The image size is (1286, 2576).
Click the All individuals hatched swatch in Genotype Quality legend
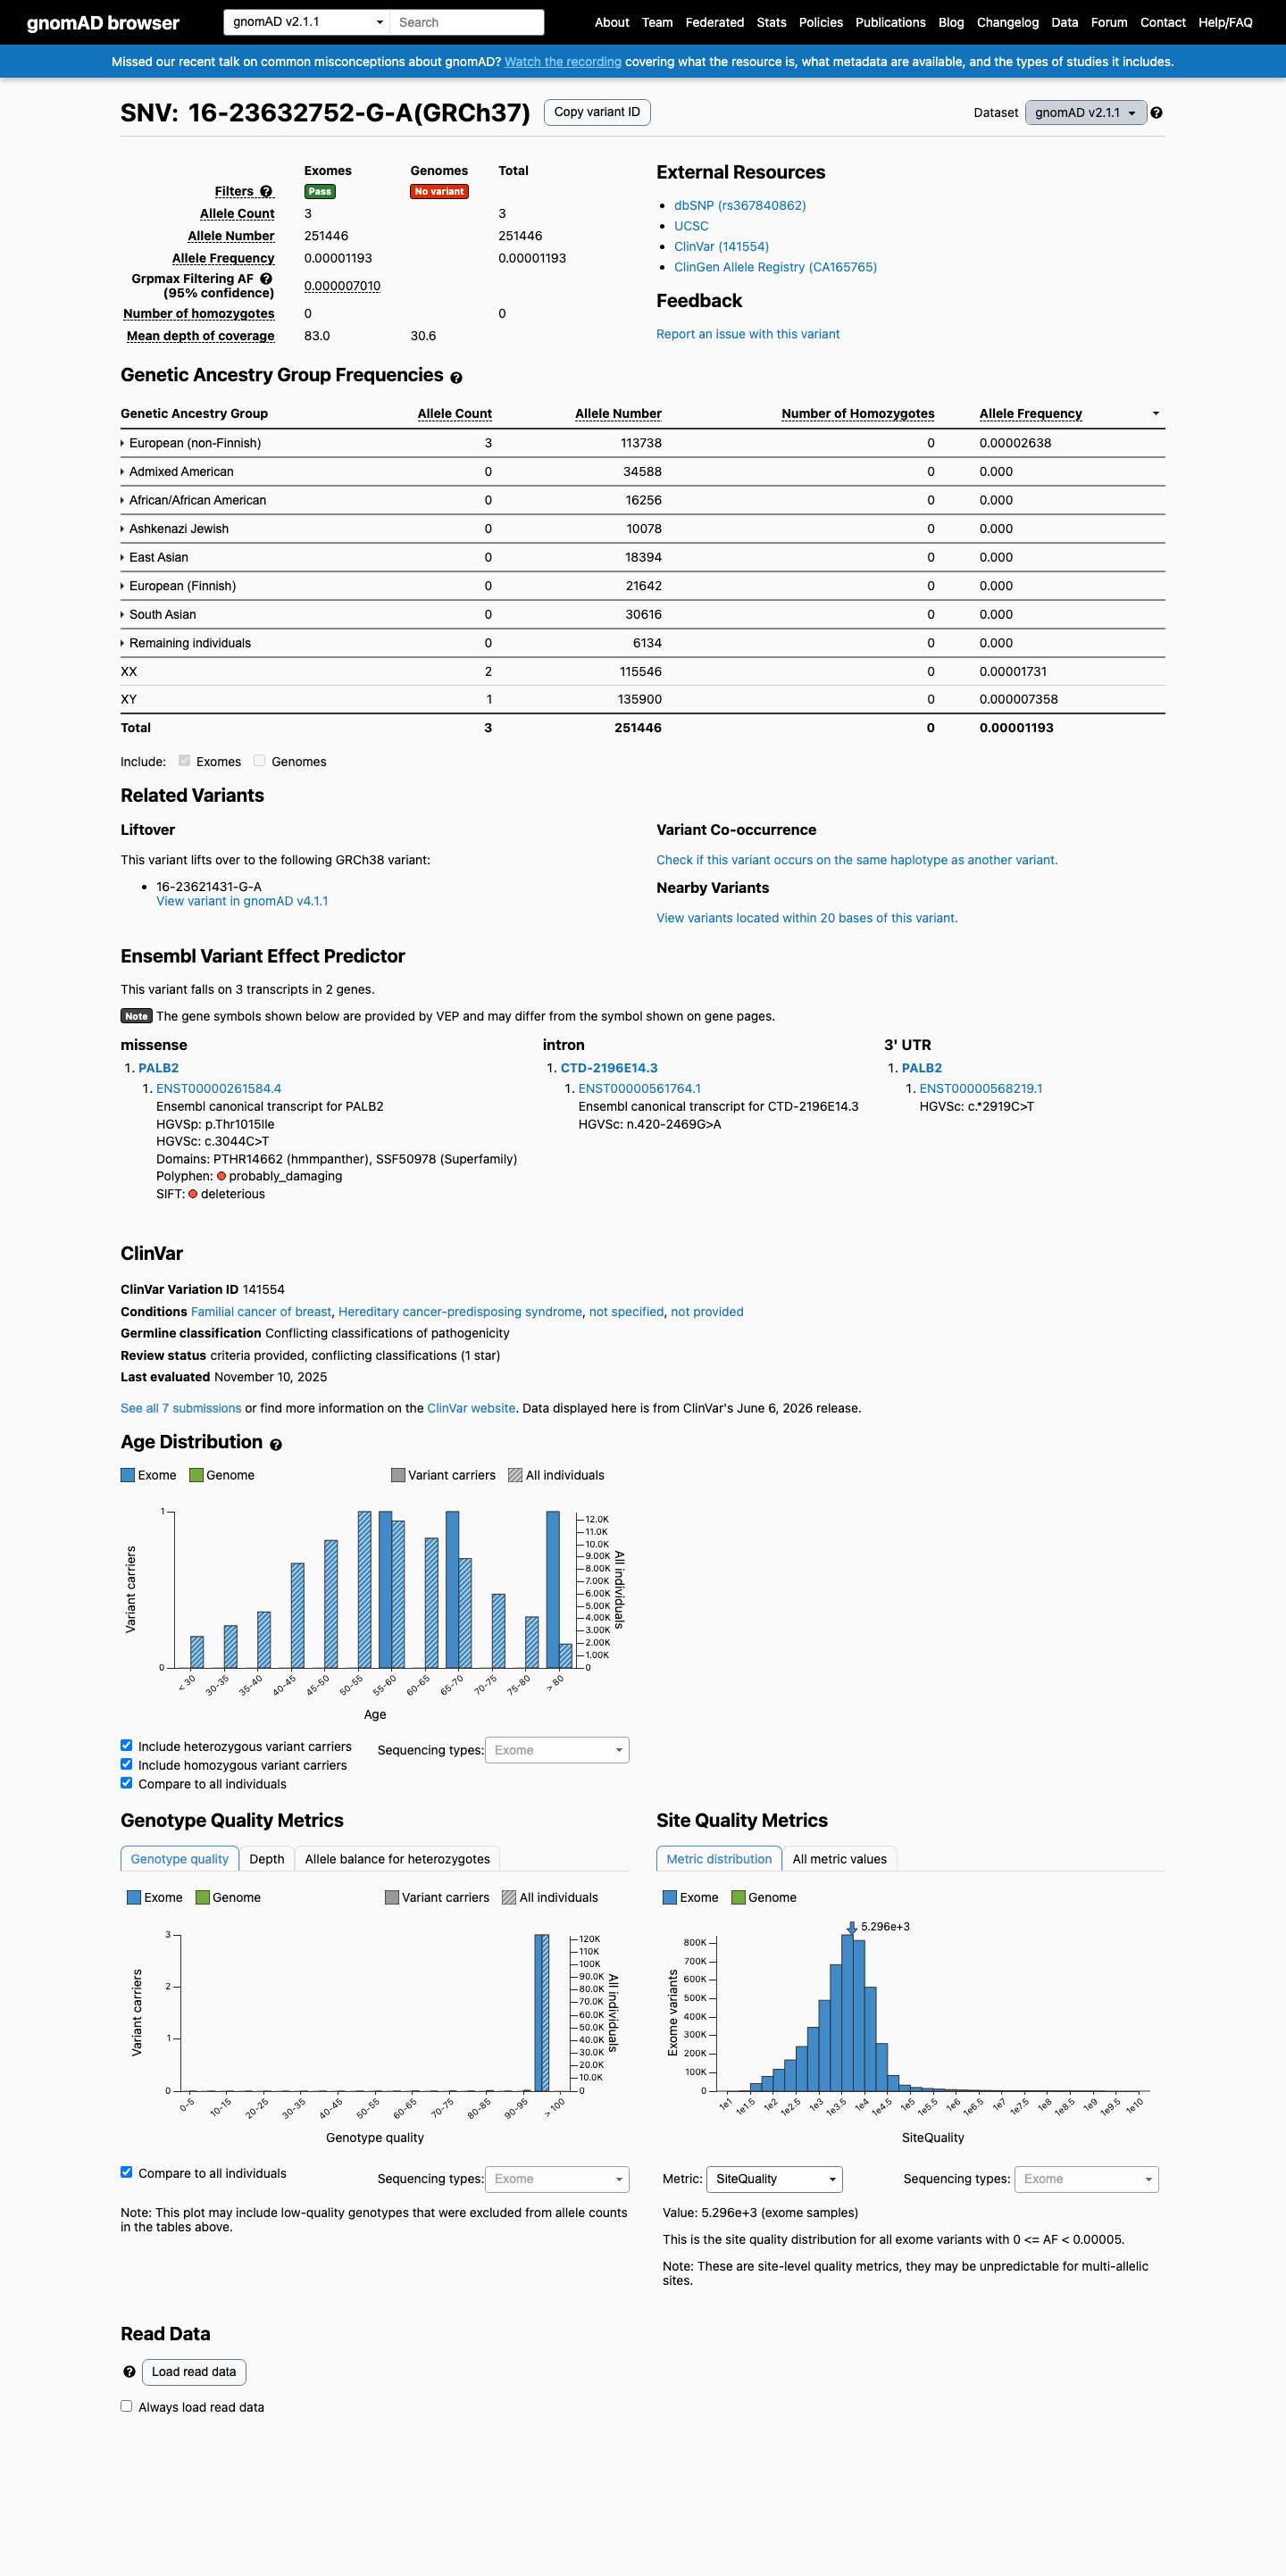[x=509, y=1897]
